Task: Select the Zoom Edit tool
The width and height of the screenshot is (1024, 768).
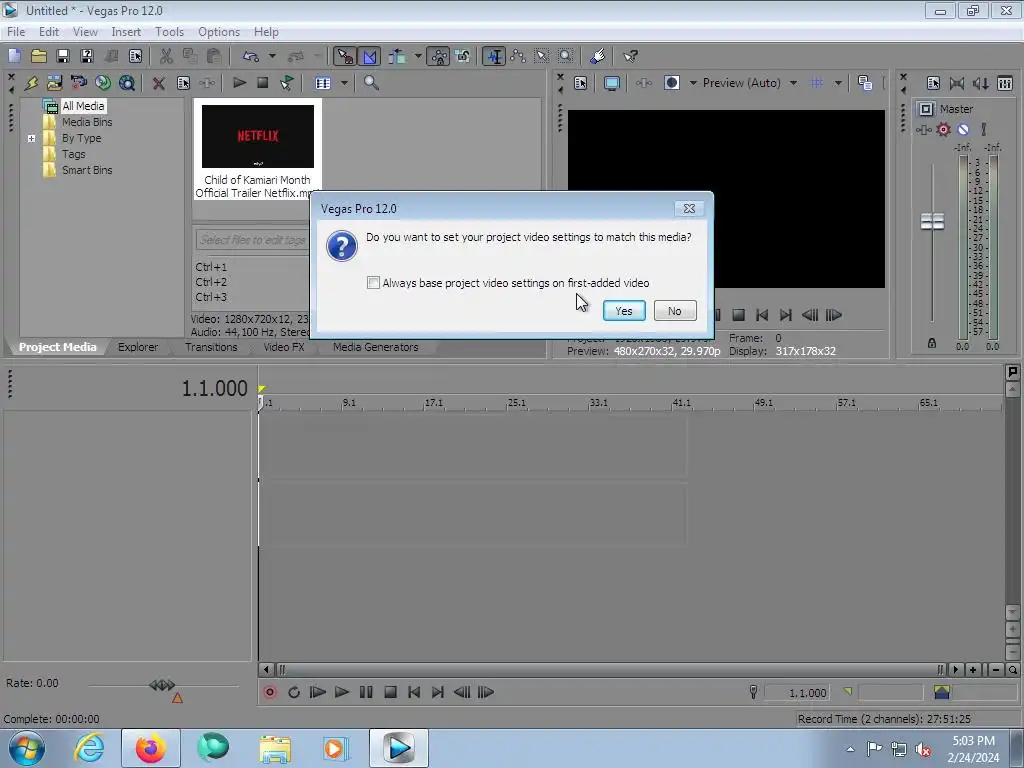Action: [x=566, y=56]
